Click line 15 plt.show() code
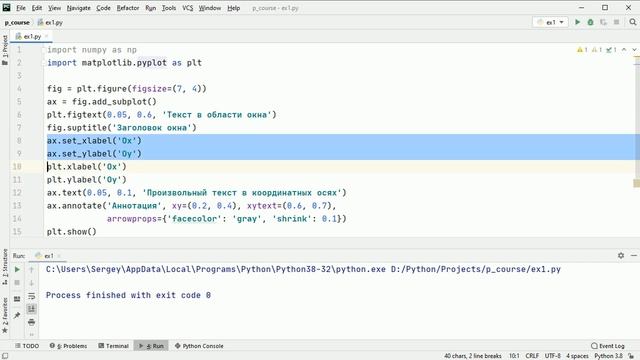Screen dimensions: 640x360 pyautogui.click(x=71, y=231)
